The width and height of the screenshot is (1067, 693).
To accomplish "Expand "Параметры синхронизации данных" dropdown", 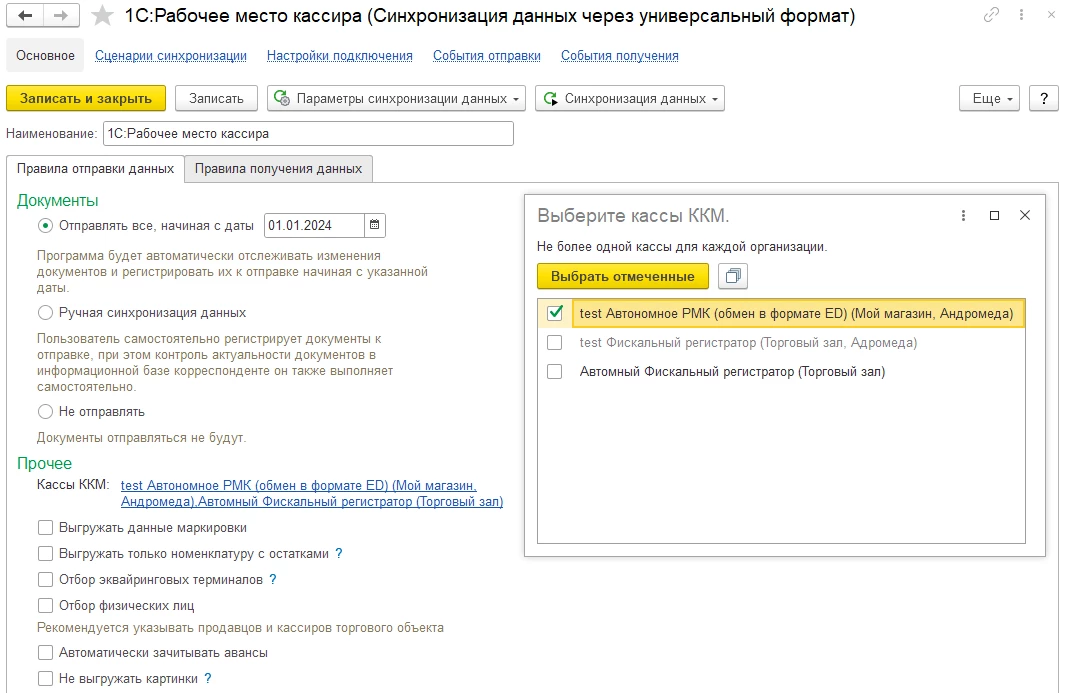I will 397,98.
